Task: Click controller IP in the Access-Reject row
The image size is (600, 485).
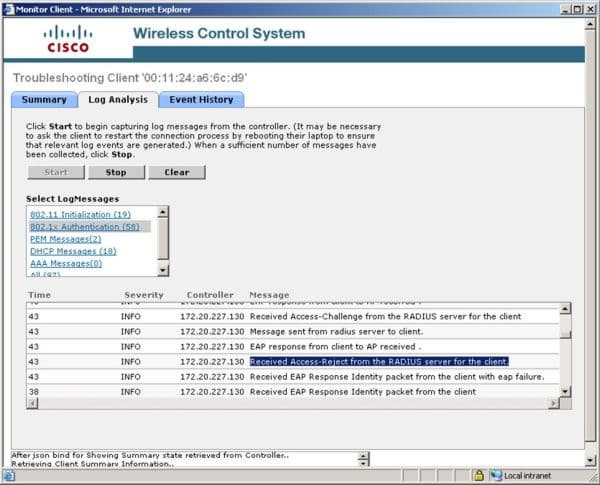Action: click(212, 362)
